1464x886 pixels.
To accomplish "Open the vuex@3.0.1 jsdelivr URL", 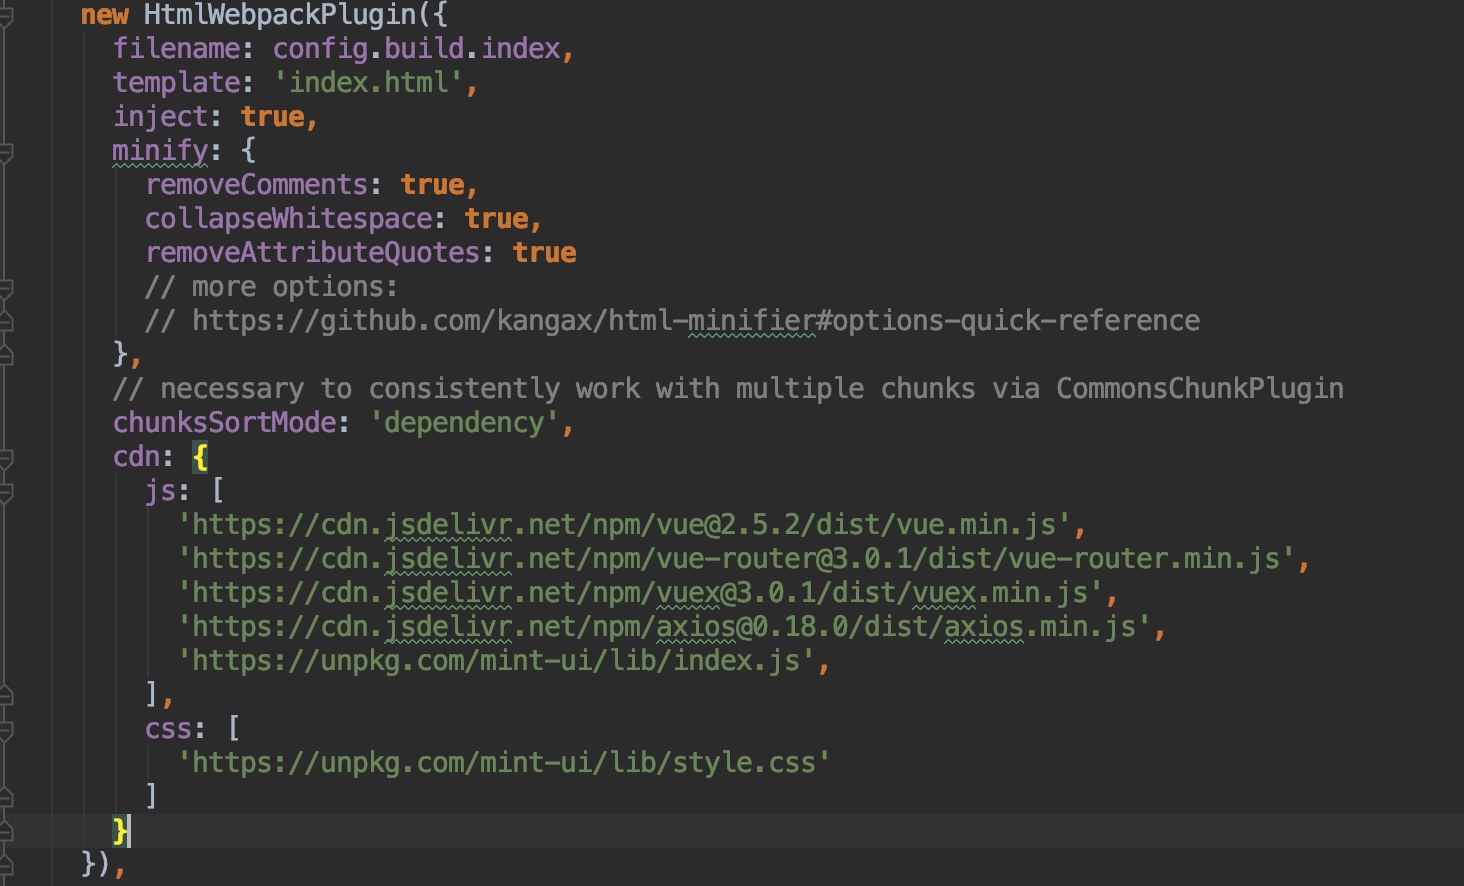I will point(640,593).
